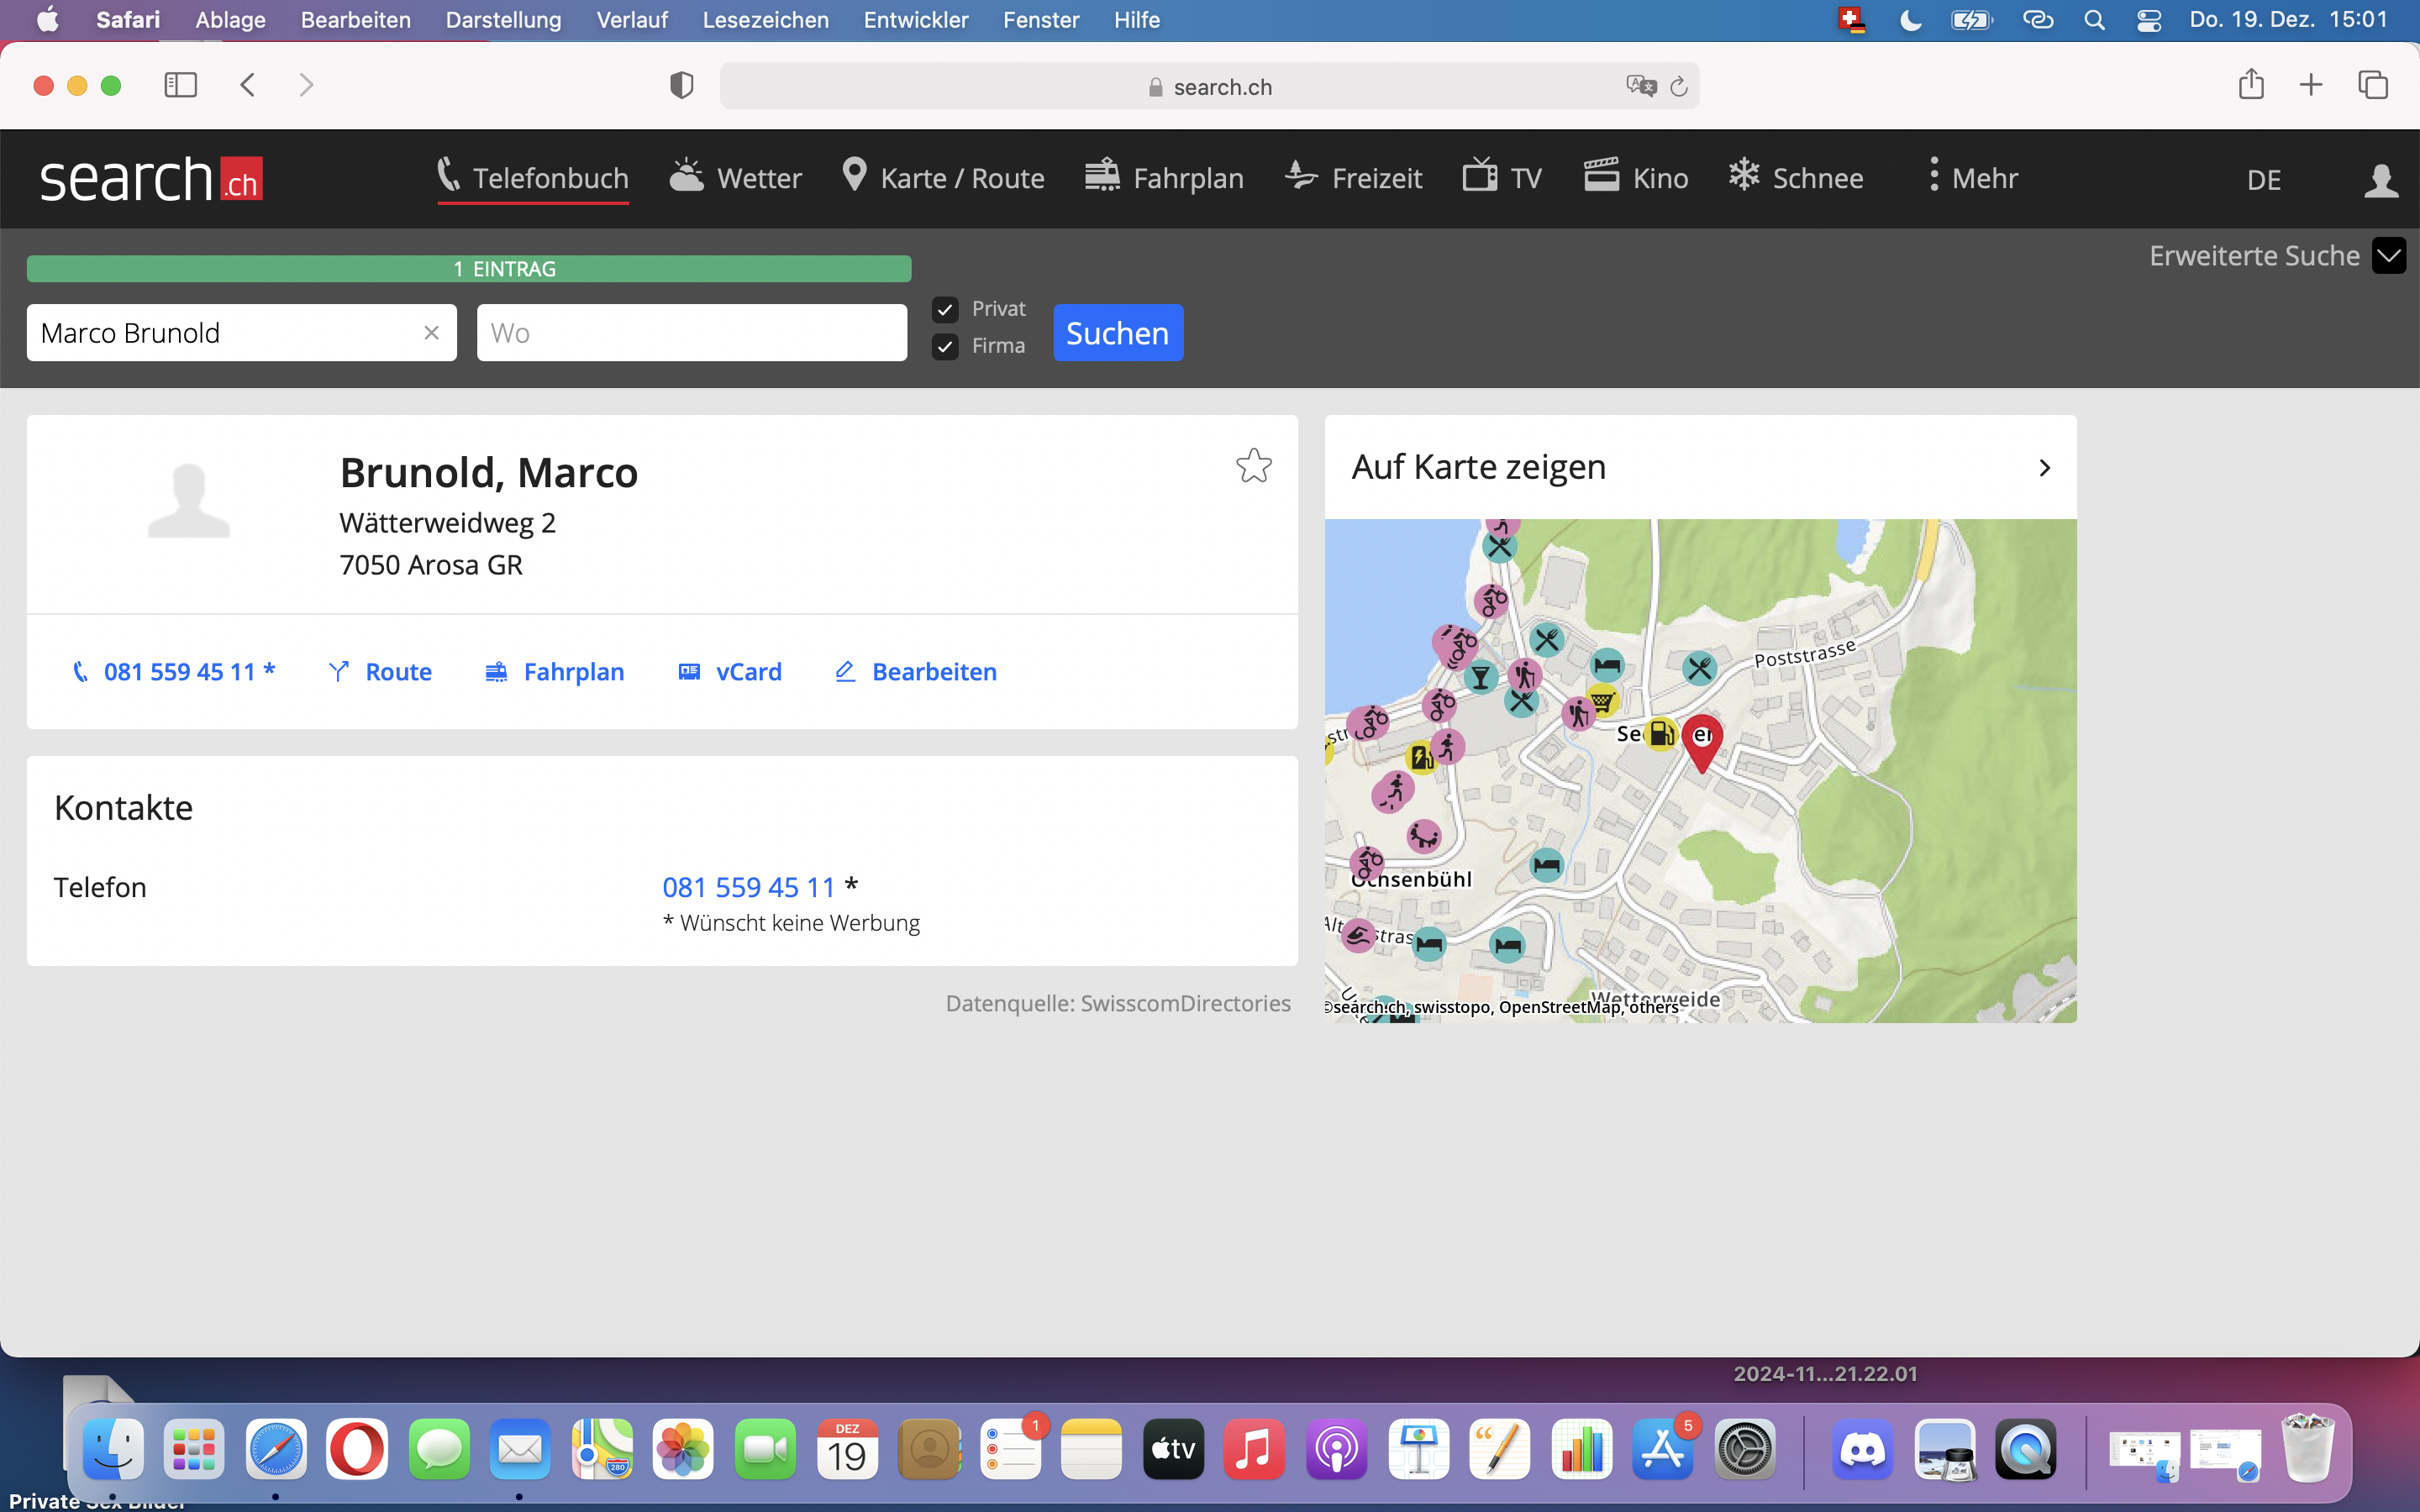Open Karte / Route section
This screenshot has height=1512, width=2420.
[x=943, y=178]
